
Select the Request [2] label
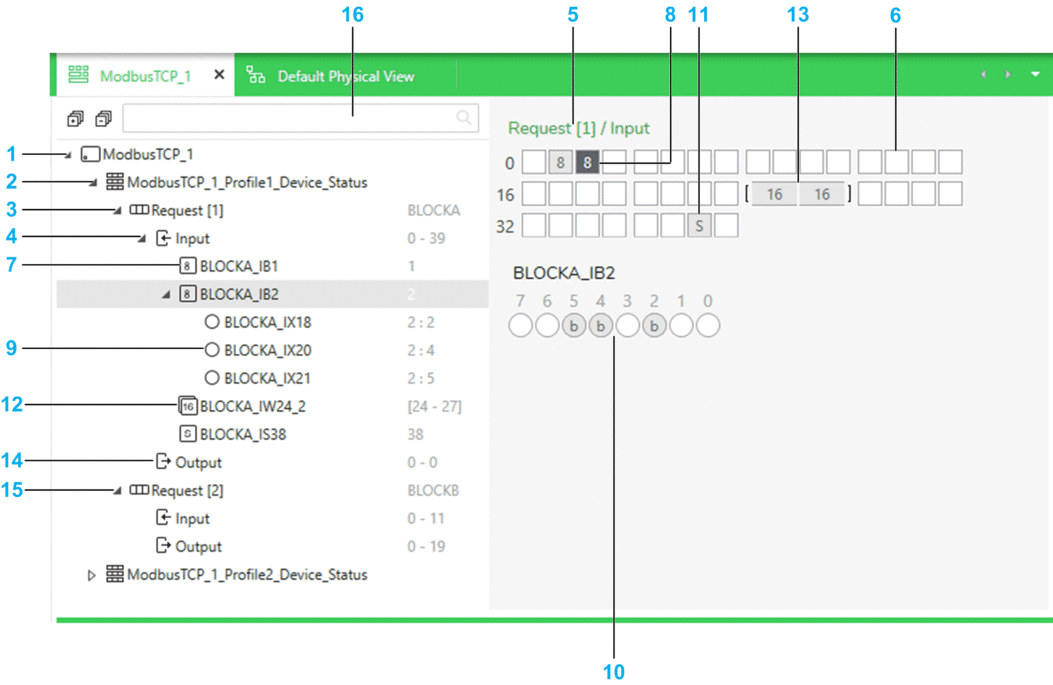(187, 491)
